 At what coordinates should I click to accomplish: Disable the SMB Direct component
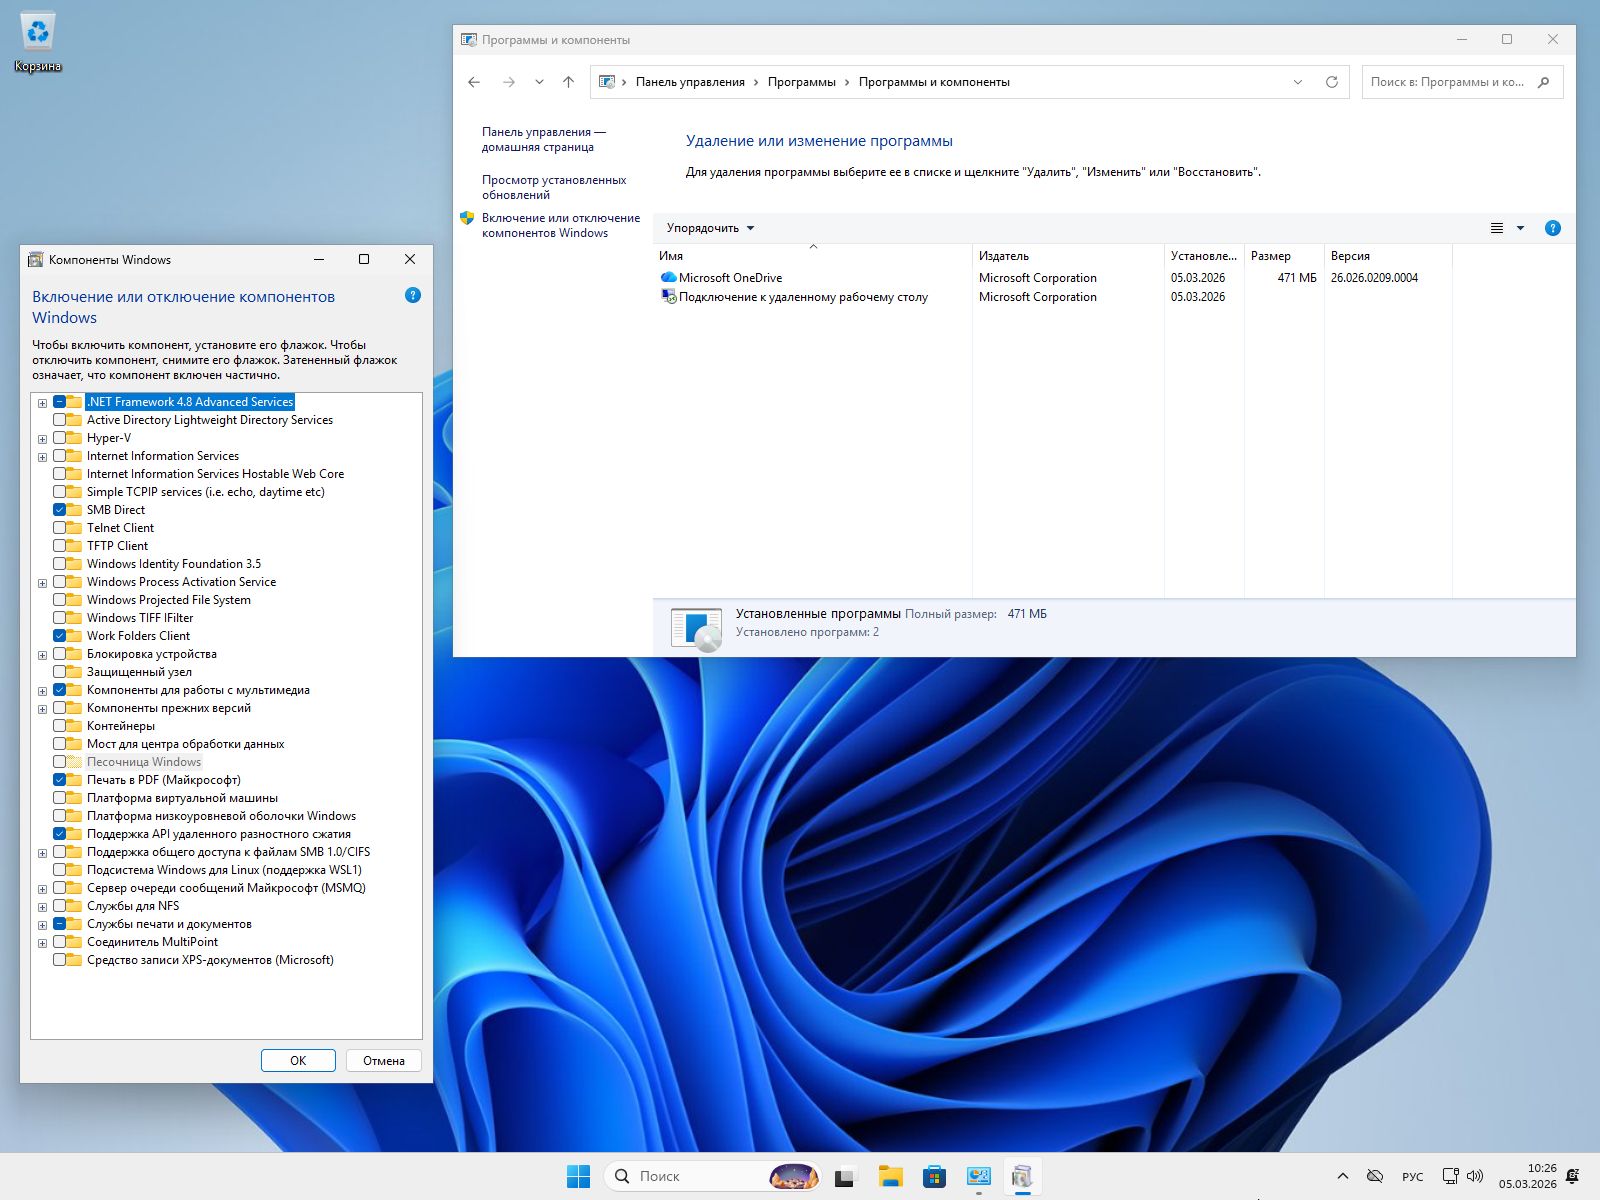pos(62,509)
